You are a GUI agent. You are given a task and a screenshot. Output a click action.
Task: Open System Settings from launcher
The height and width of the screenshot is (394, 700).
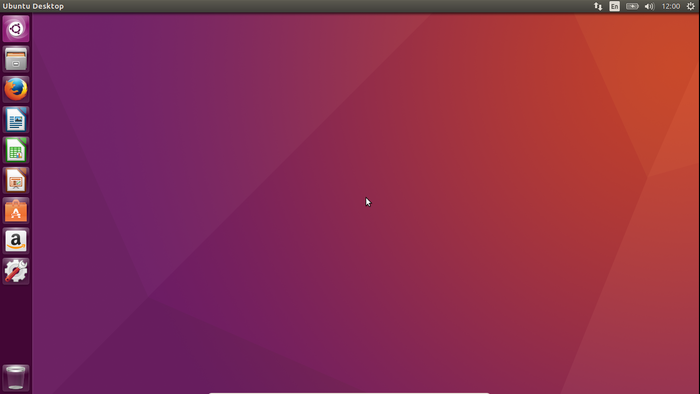(16, 271)
